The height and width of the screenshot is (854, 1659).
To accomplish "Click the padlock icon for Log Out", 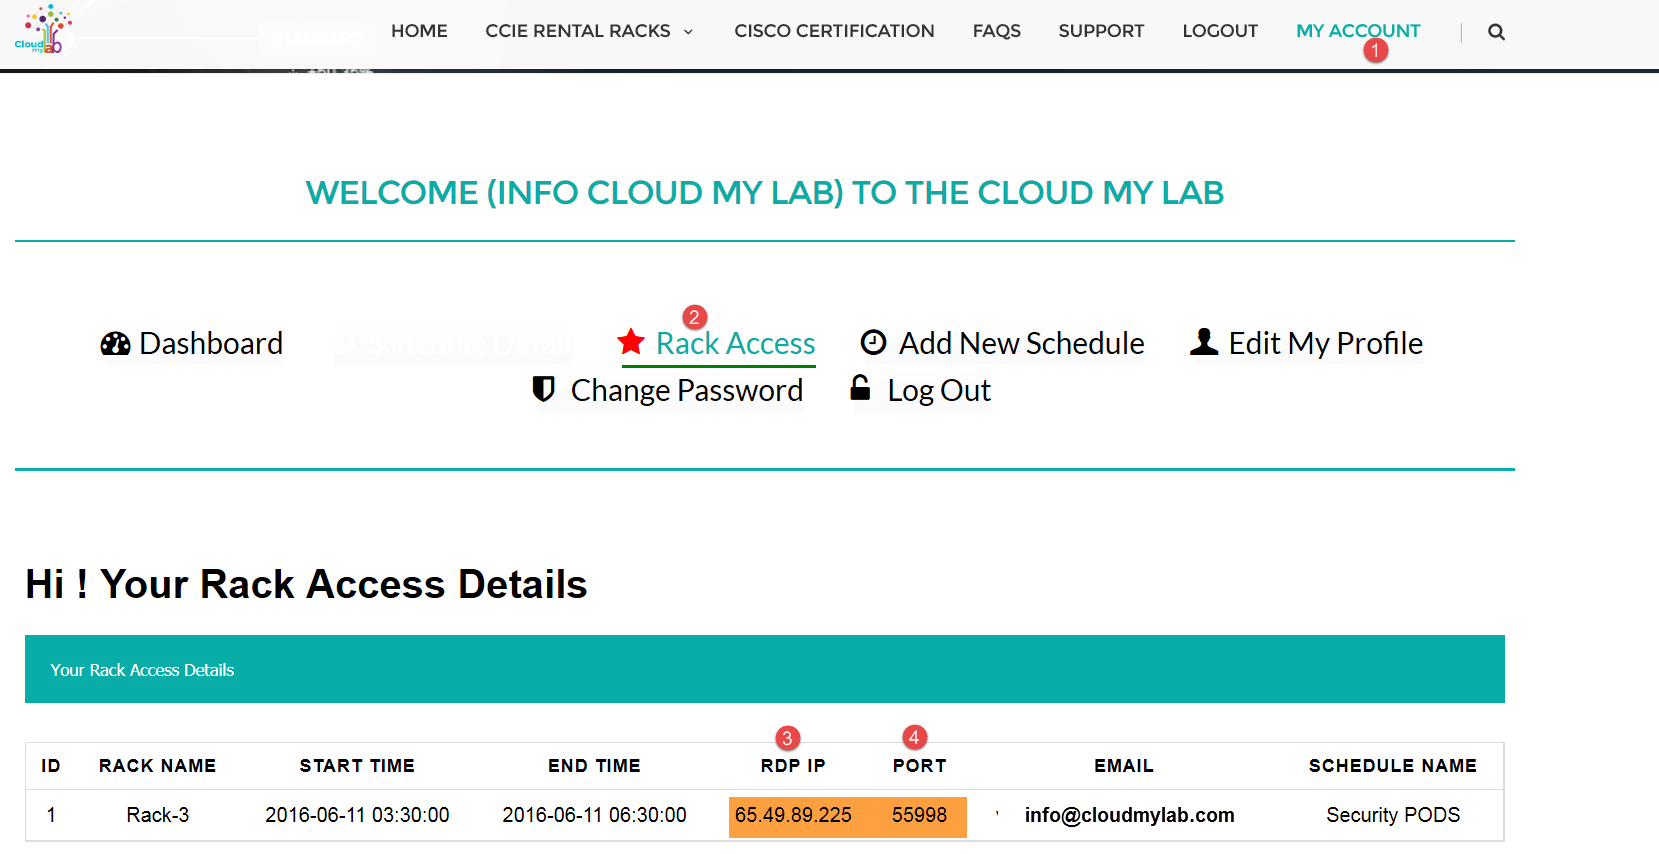I will tap(860, 387).
